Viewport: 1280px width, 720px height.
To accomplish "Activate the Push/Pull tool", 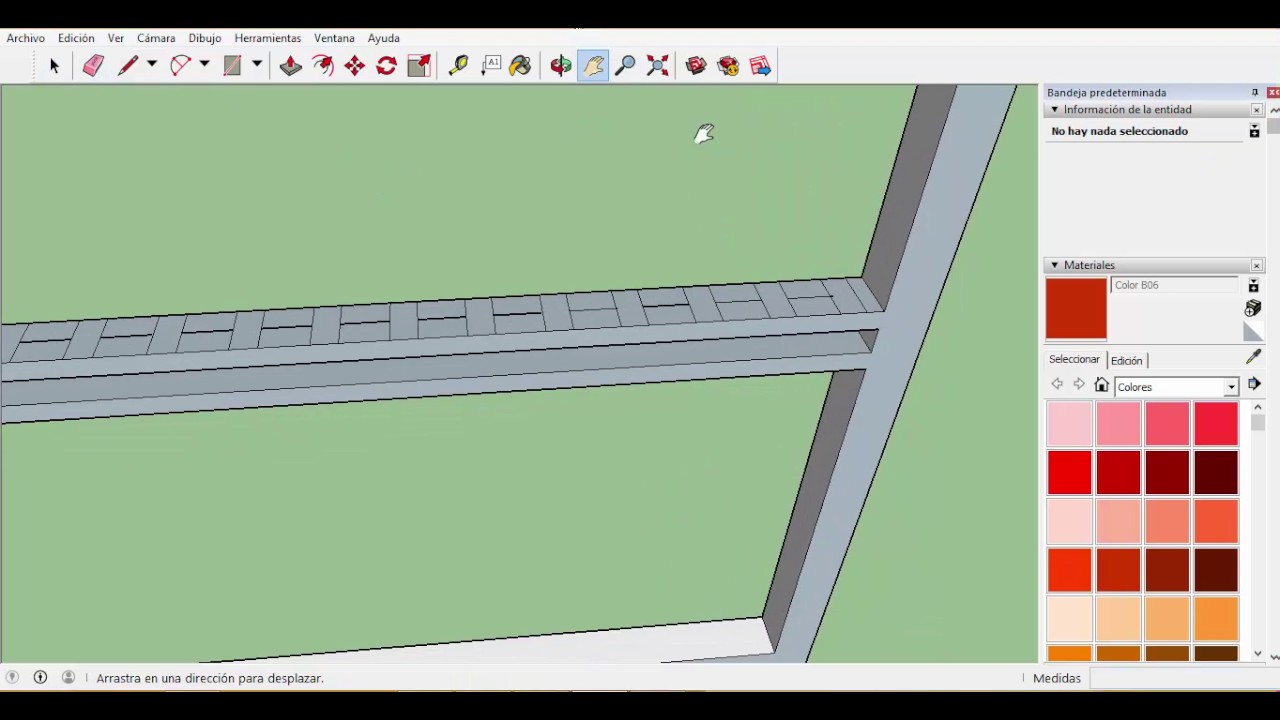I will [x=290, y=66].
